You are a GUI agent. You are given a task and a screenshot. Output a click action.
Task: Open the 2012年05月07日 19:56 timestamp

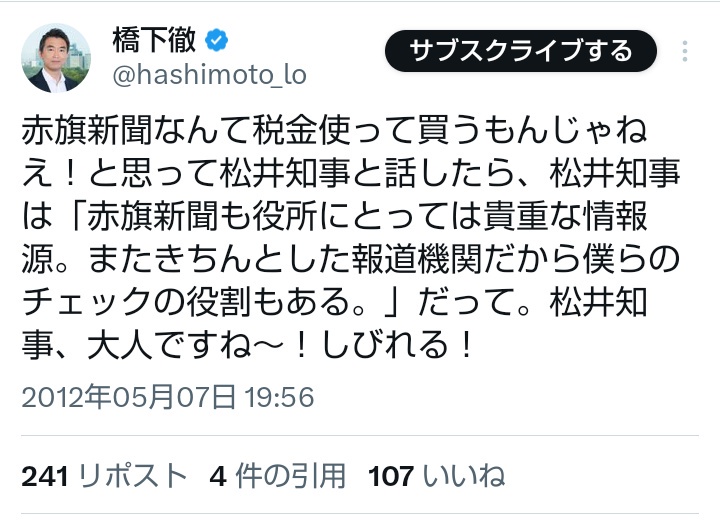(168, 398)
